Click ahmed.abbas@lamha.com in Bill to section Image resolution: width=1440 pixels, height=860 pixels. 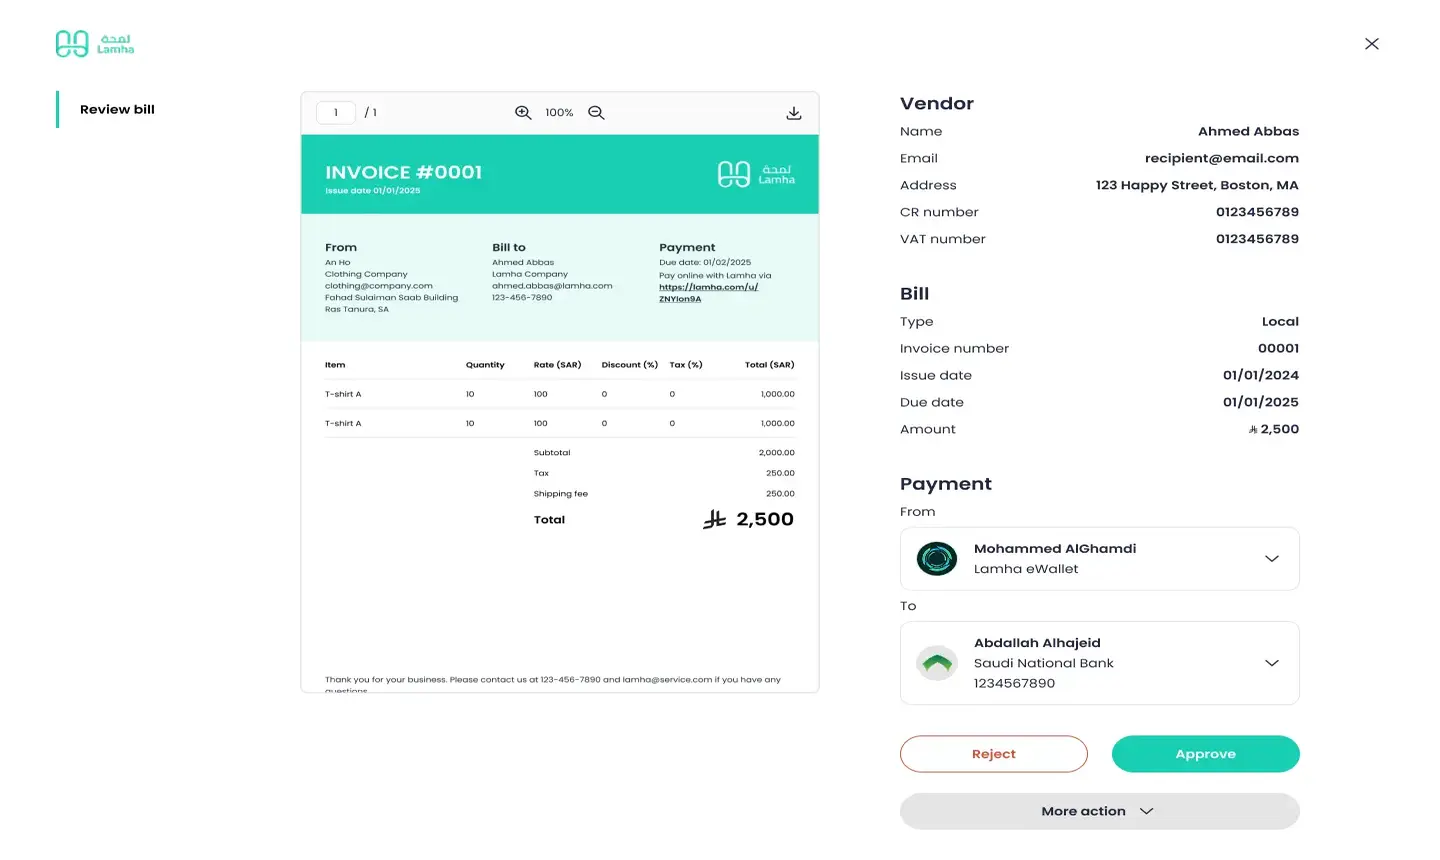[552, 286]
